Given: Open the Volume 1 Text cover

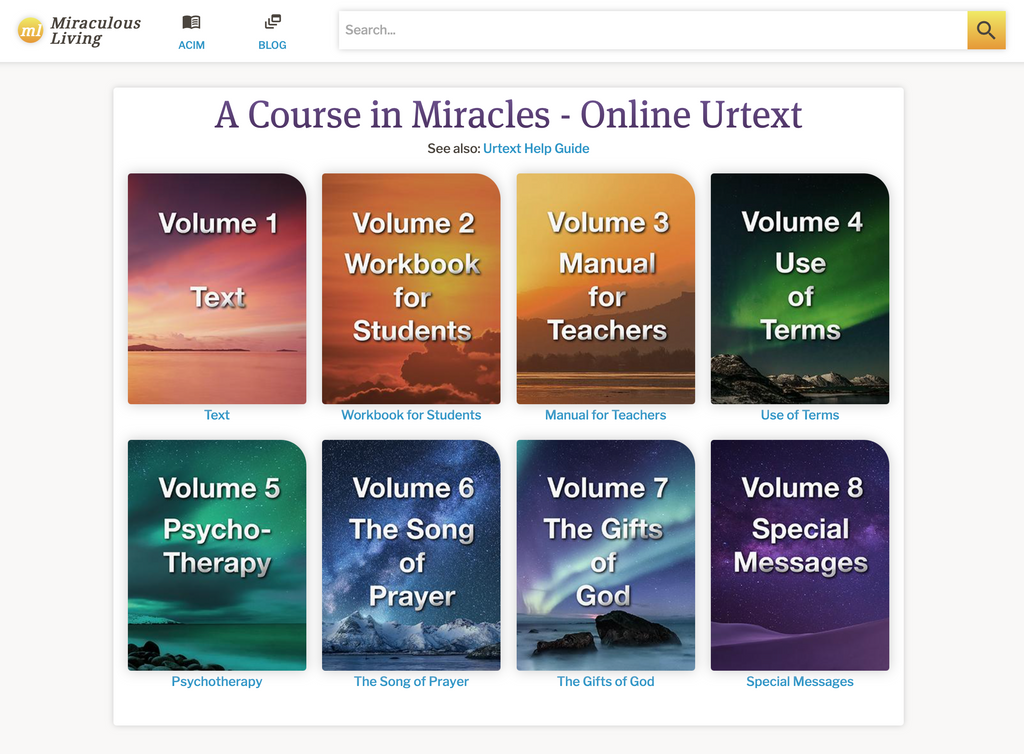Looking at the screenshot, I should click(217, 289).
